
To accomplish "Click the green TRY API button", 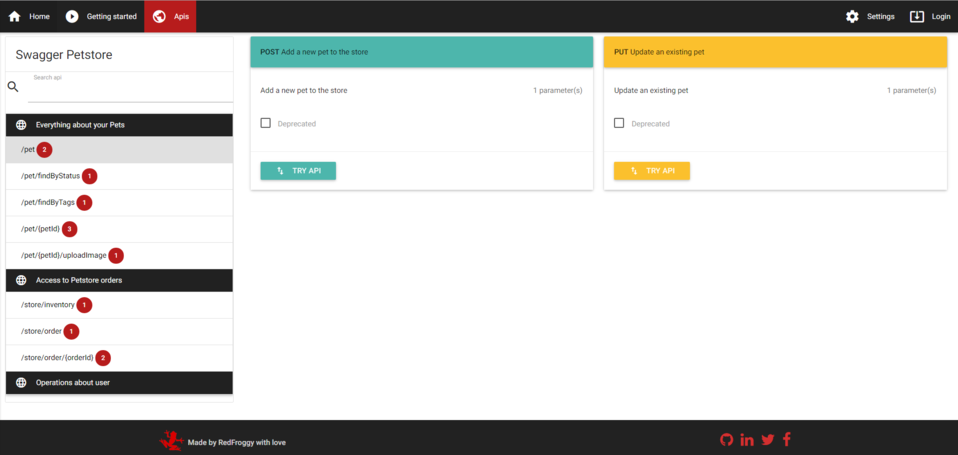I will coord(298,171).
